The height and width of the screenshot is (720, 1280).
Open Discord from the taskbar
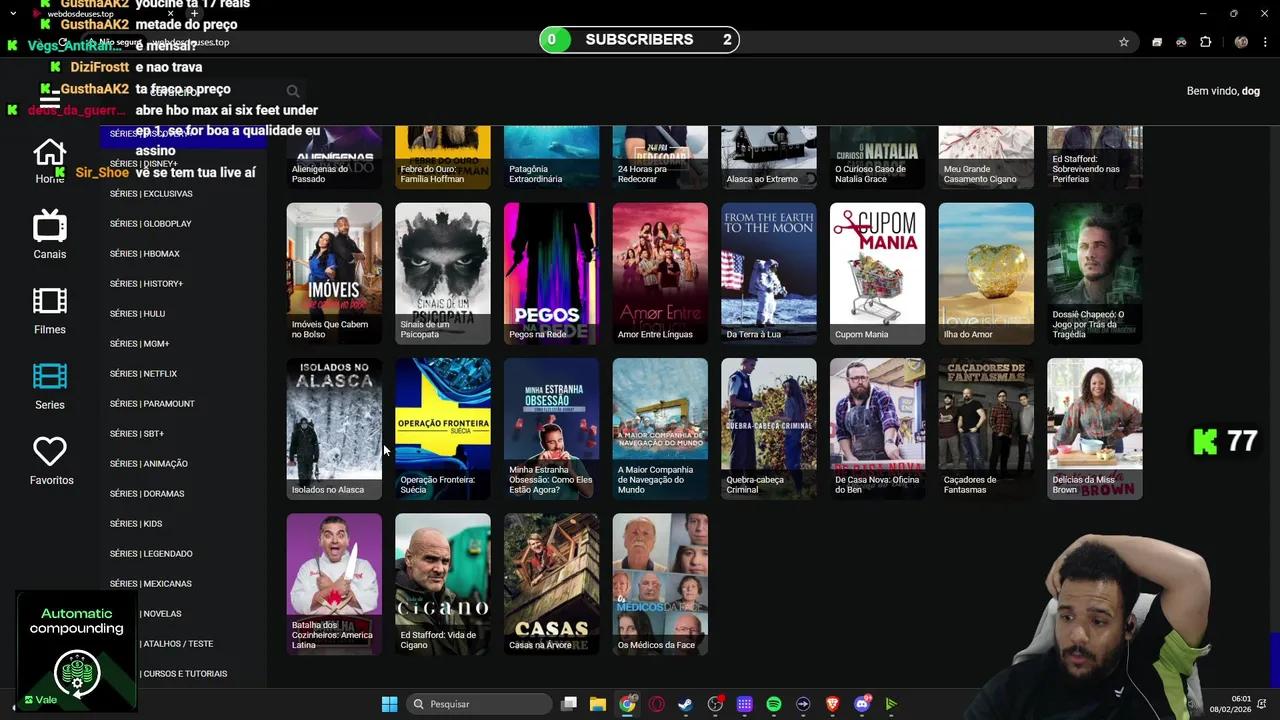click(x=862, y=704)
